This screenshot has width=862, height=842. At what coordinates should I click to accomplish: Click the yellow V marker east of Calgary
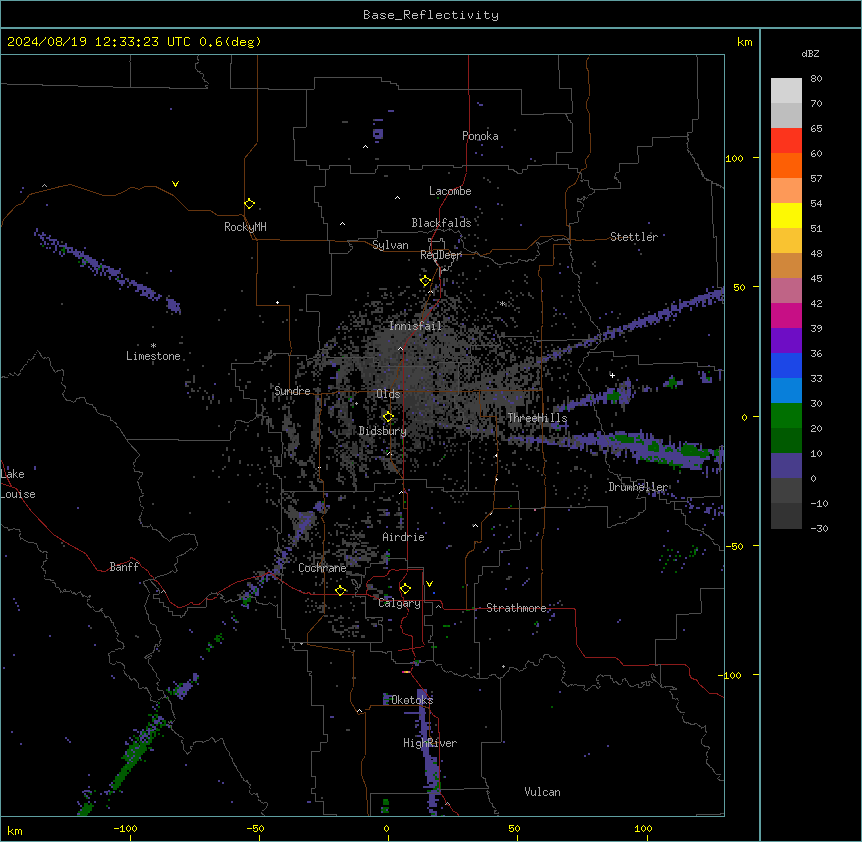click(429, 584)
